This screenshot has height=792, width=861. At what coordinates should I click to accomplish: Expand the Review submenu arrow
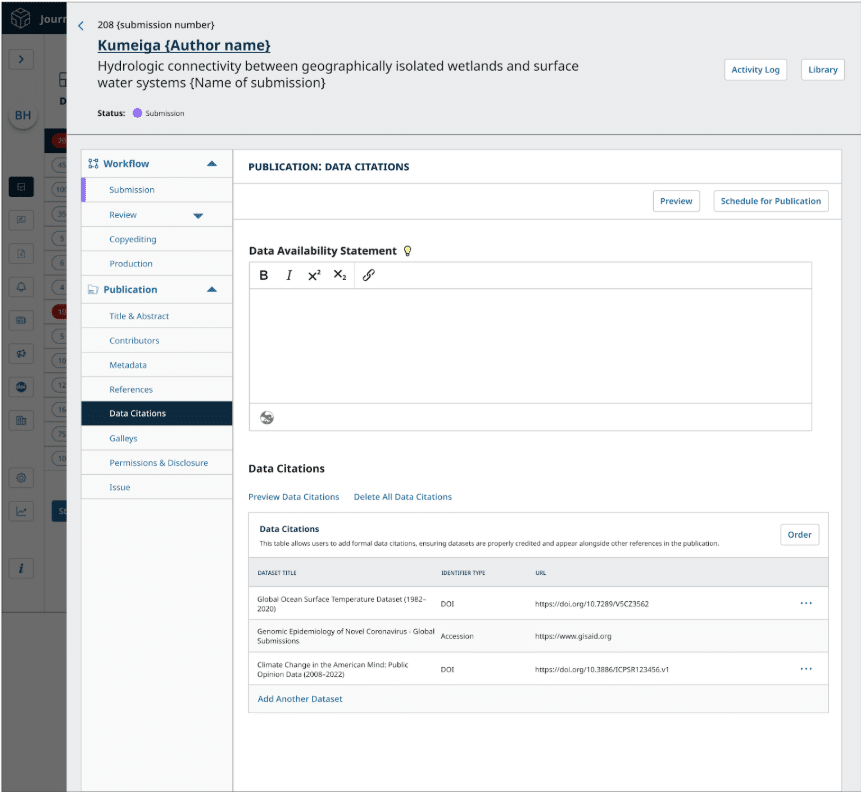(x=198, y=215)
